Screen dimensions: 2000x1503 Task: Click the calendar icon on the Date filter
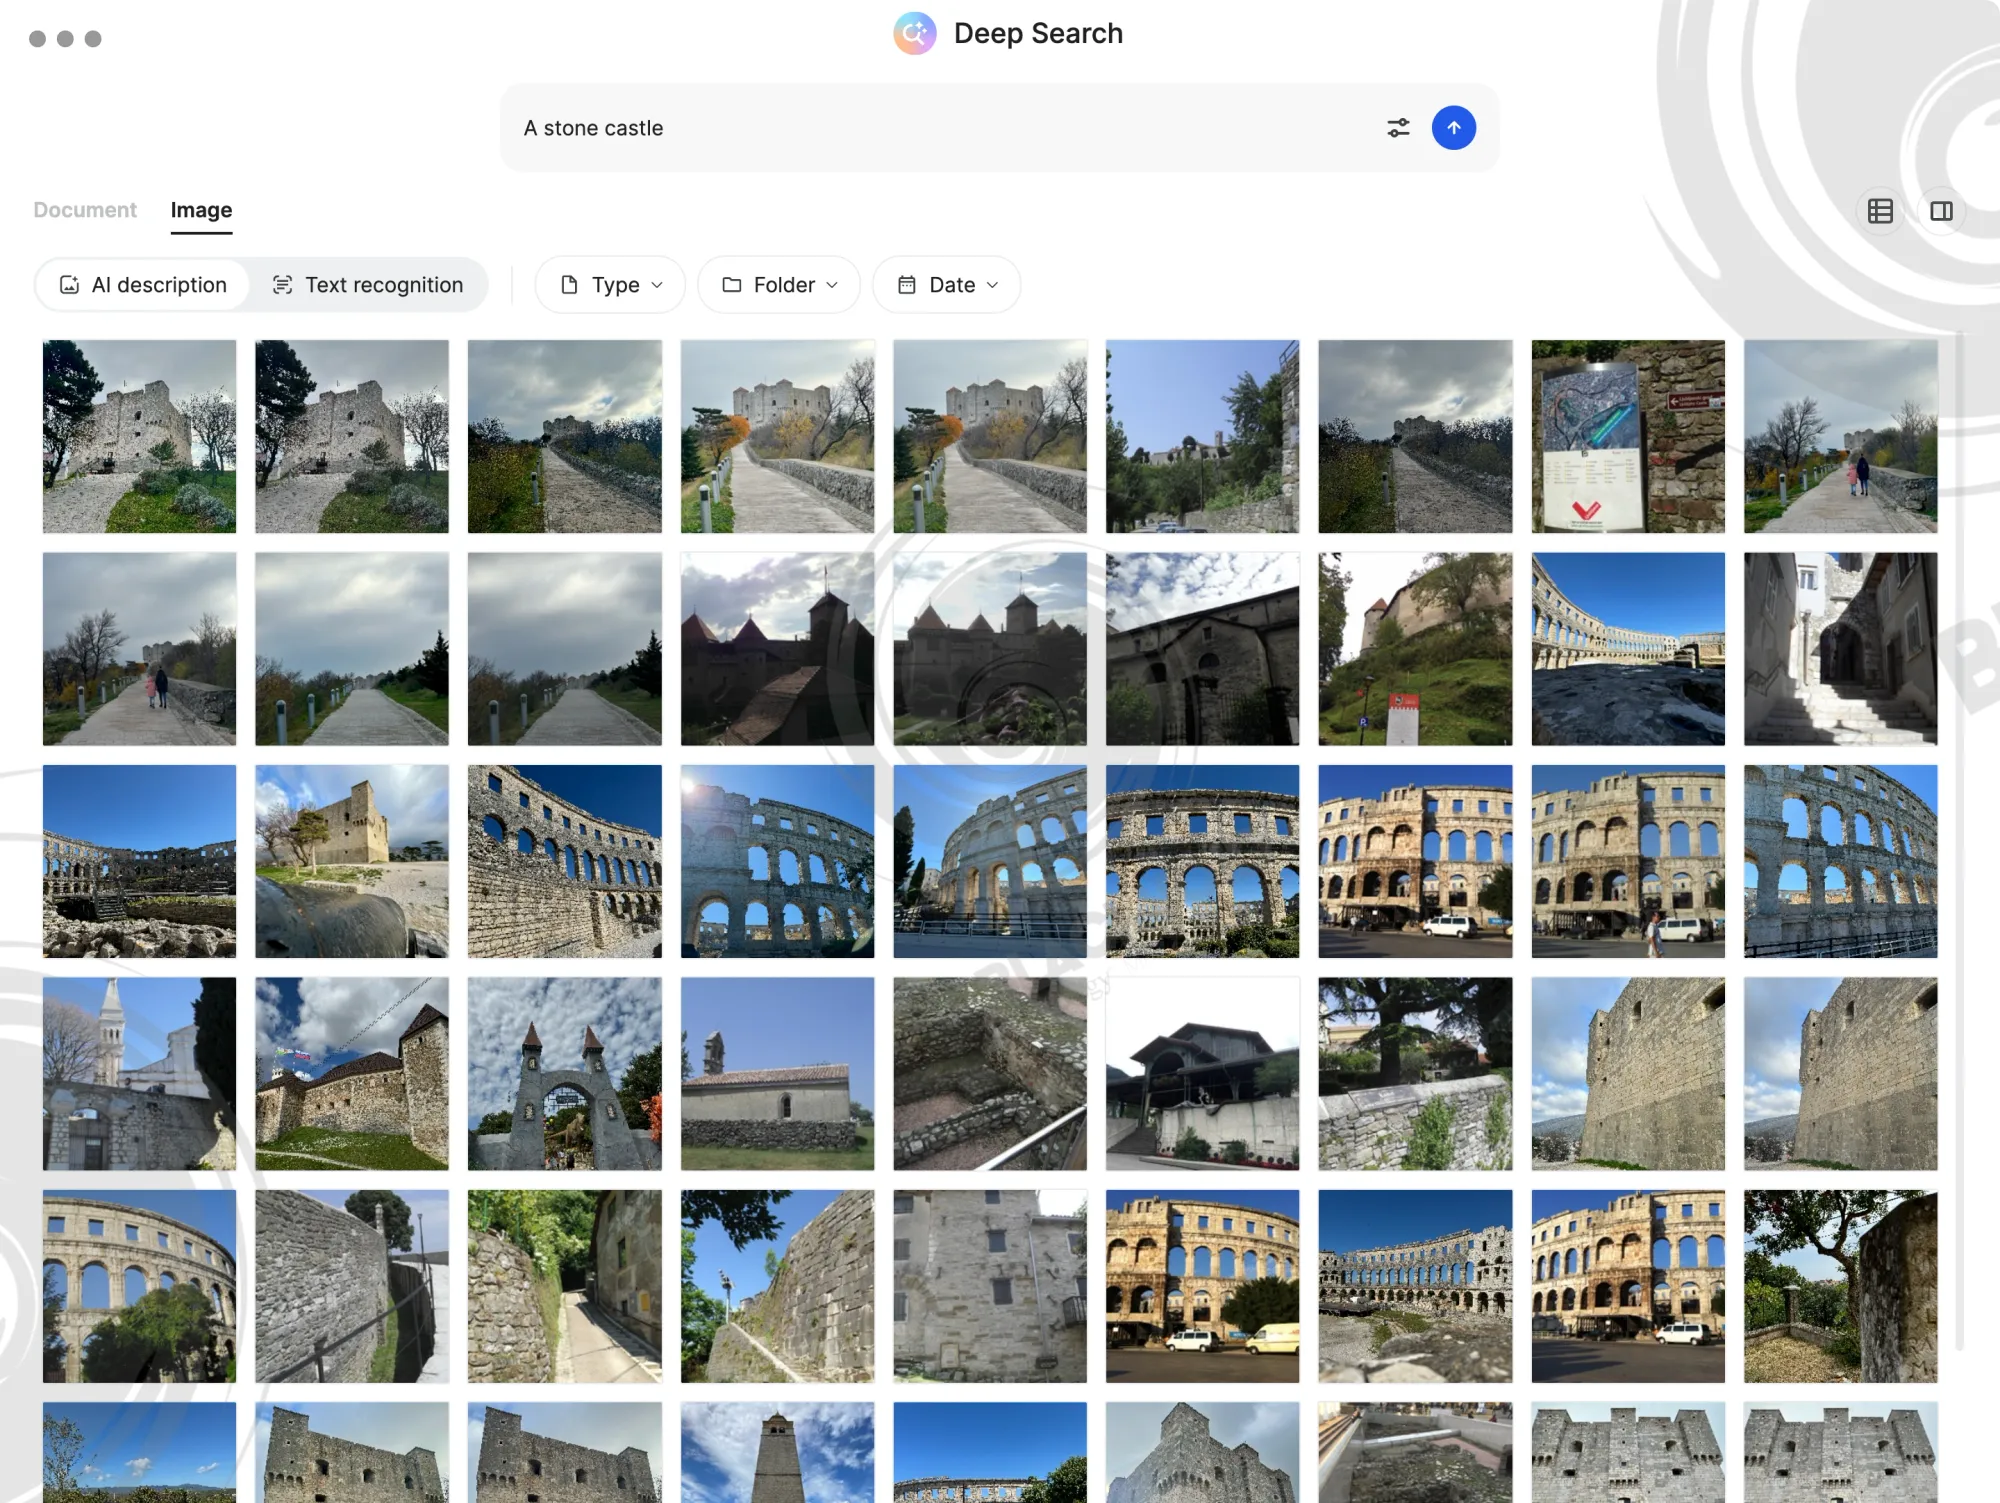907,285
